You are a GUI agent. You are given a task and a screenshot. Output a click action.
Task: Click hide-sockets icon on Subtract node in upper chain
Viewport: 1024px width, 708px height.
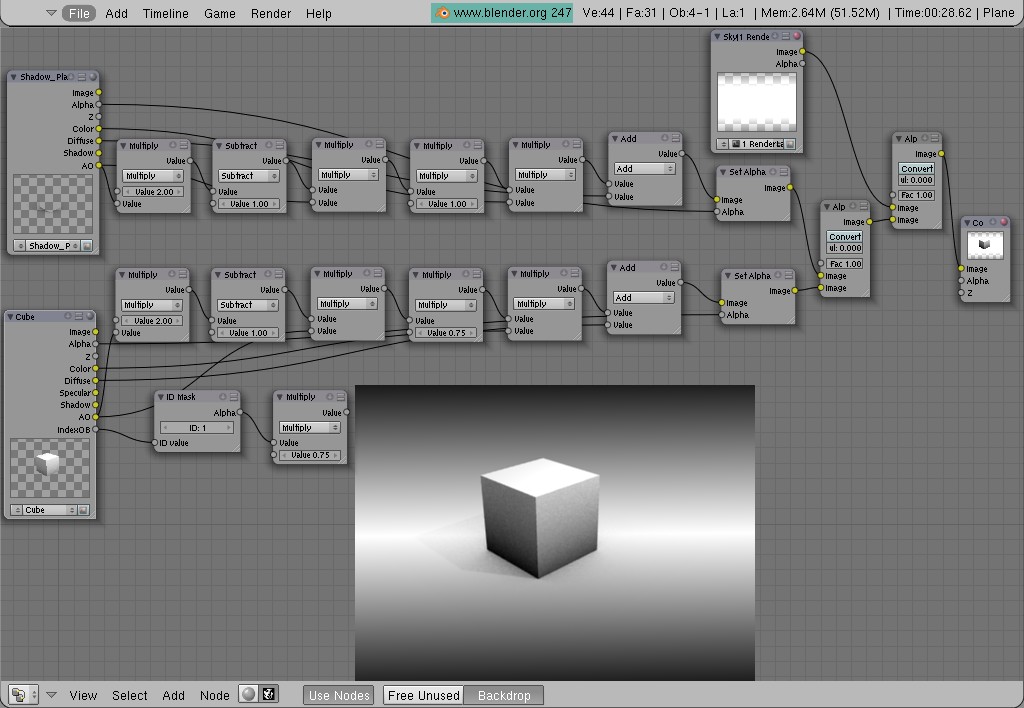pos(269,145)
